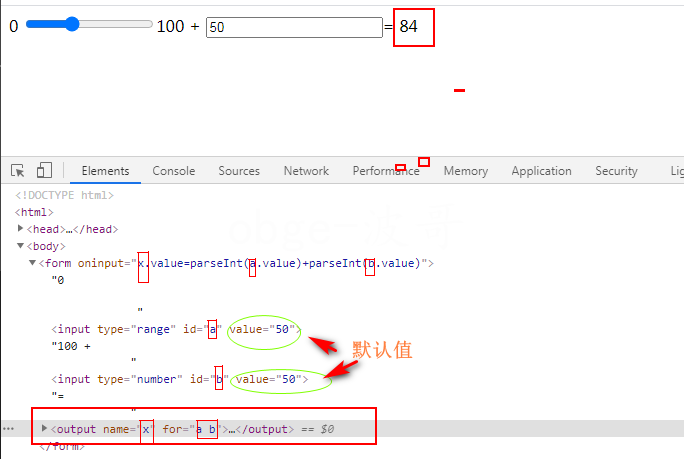This screenshot has height=459, width=684.
Task: Select the input type="number" line
Action: [x=180, y=379]
